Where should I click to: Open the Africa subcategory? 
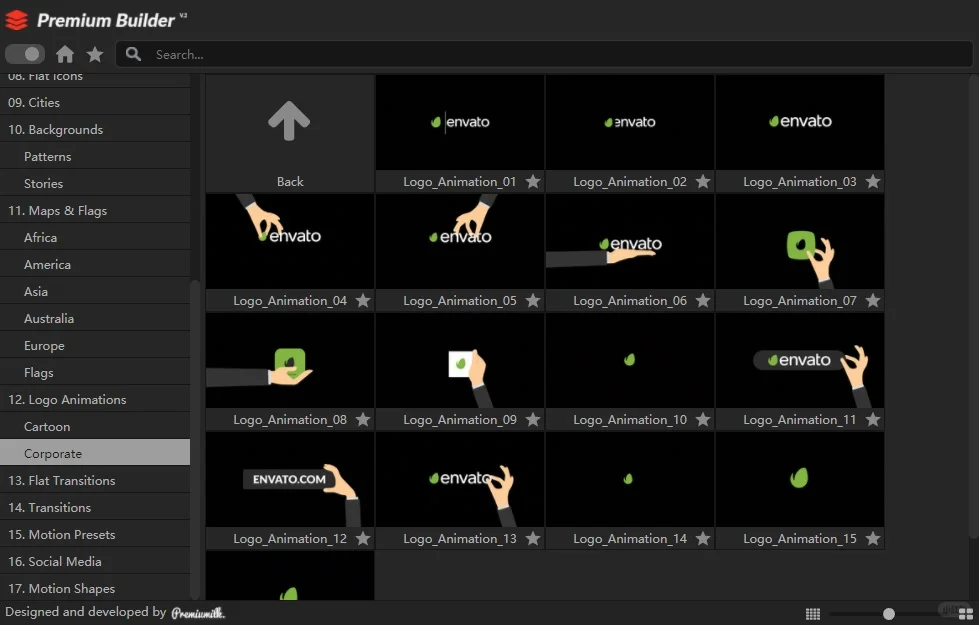[95, 237]
